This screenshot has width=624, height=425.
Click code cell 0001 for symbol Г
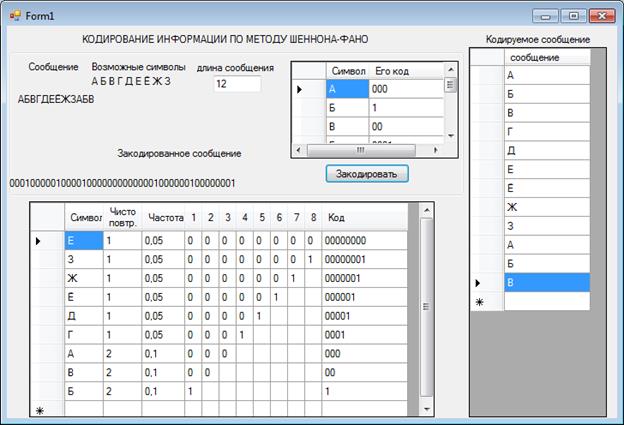[x=364, y=335]
